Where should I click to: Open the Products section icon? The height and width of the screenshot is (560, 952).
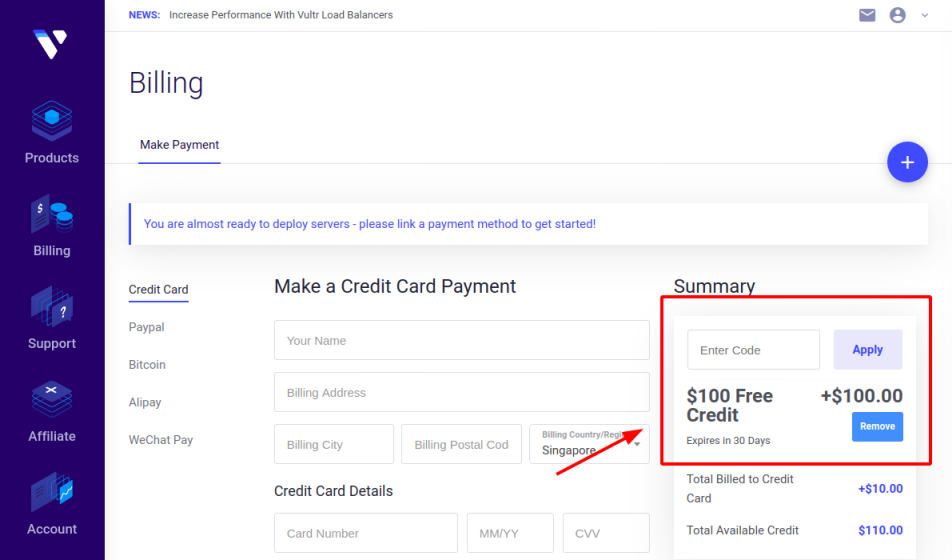(52, 120)
